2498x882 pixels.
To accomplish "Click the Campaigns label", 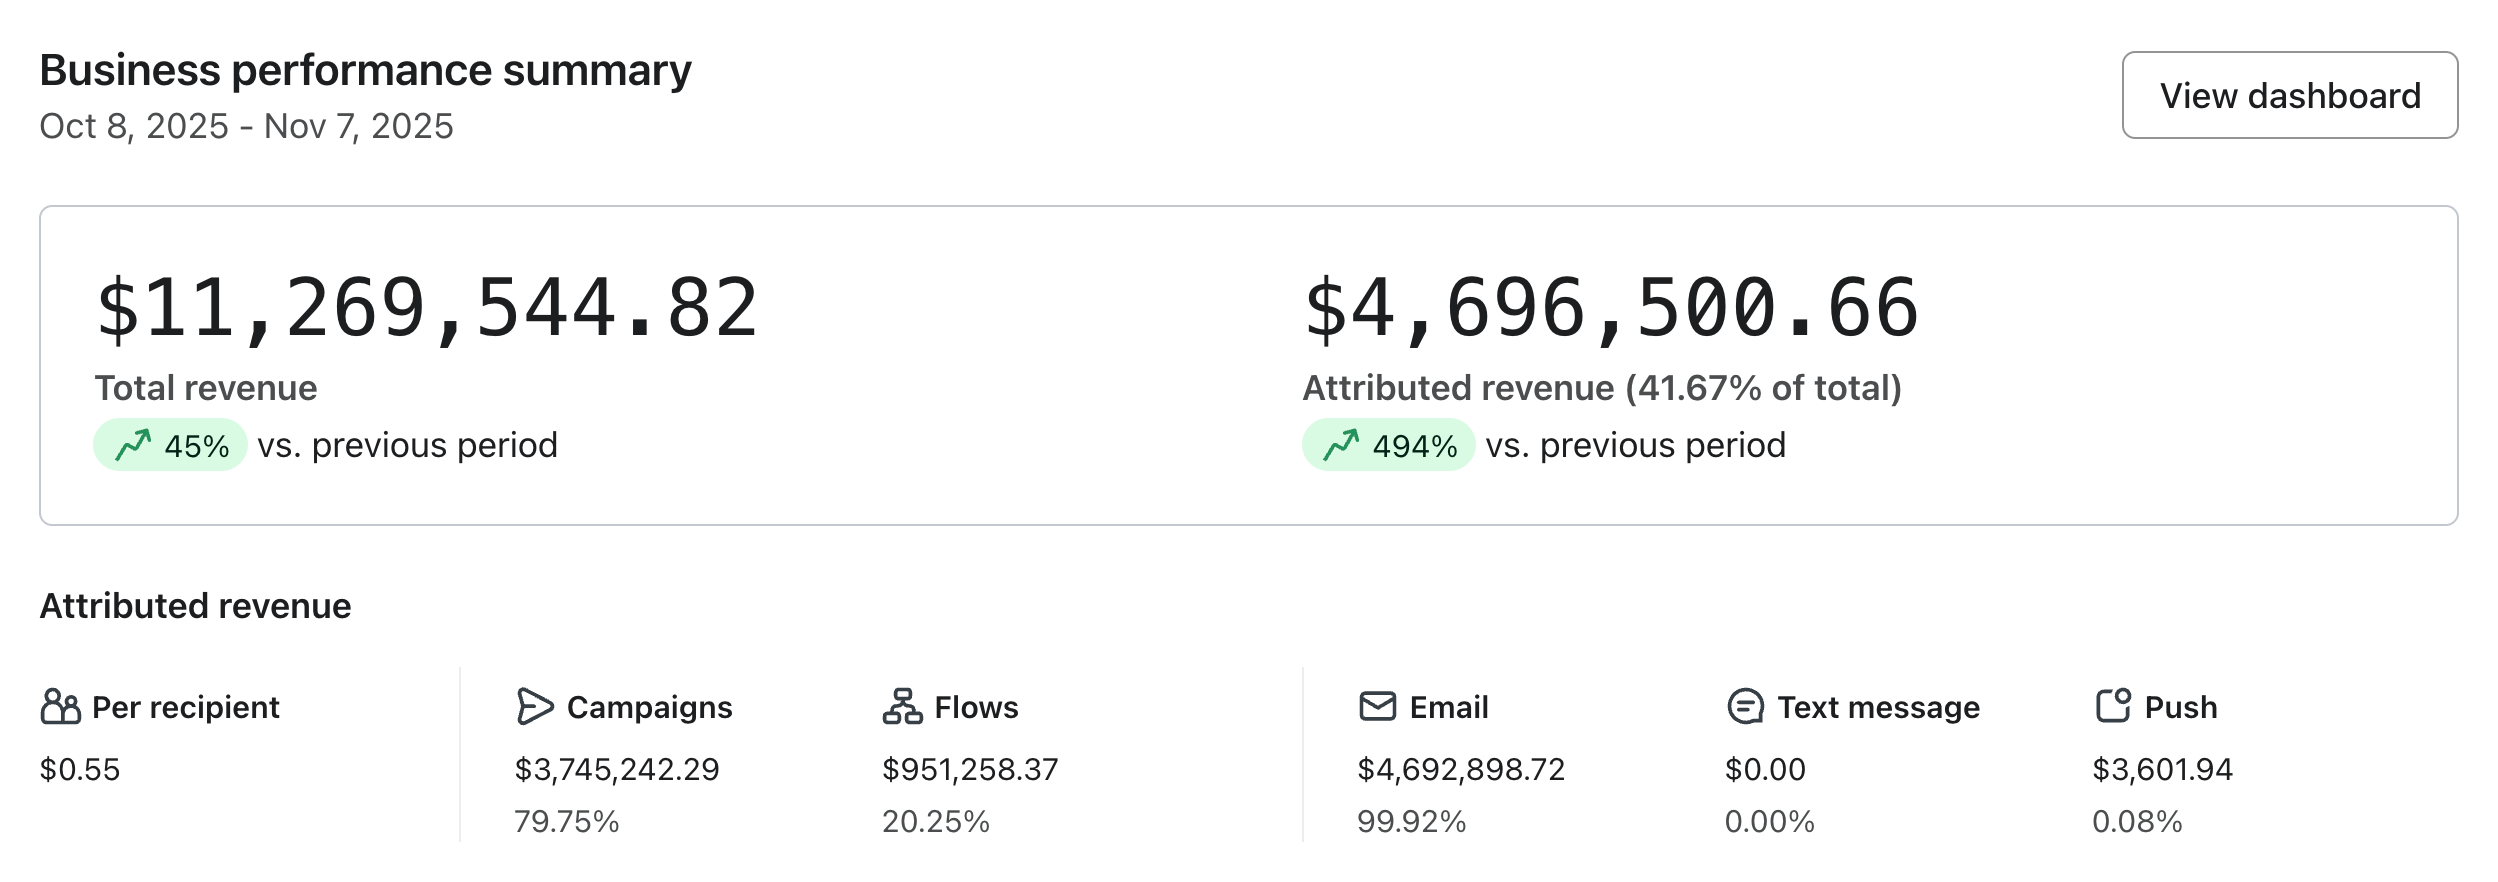I will click(649, 708).
